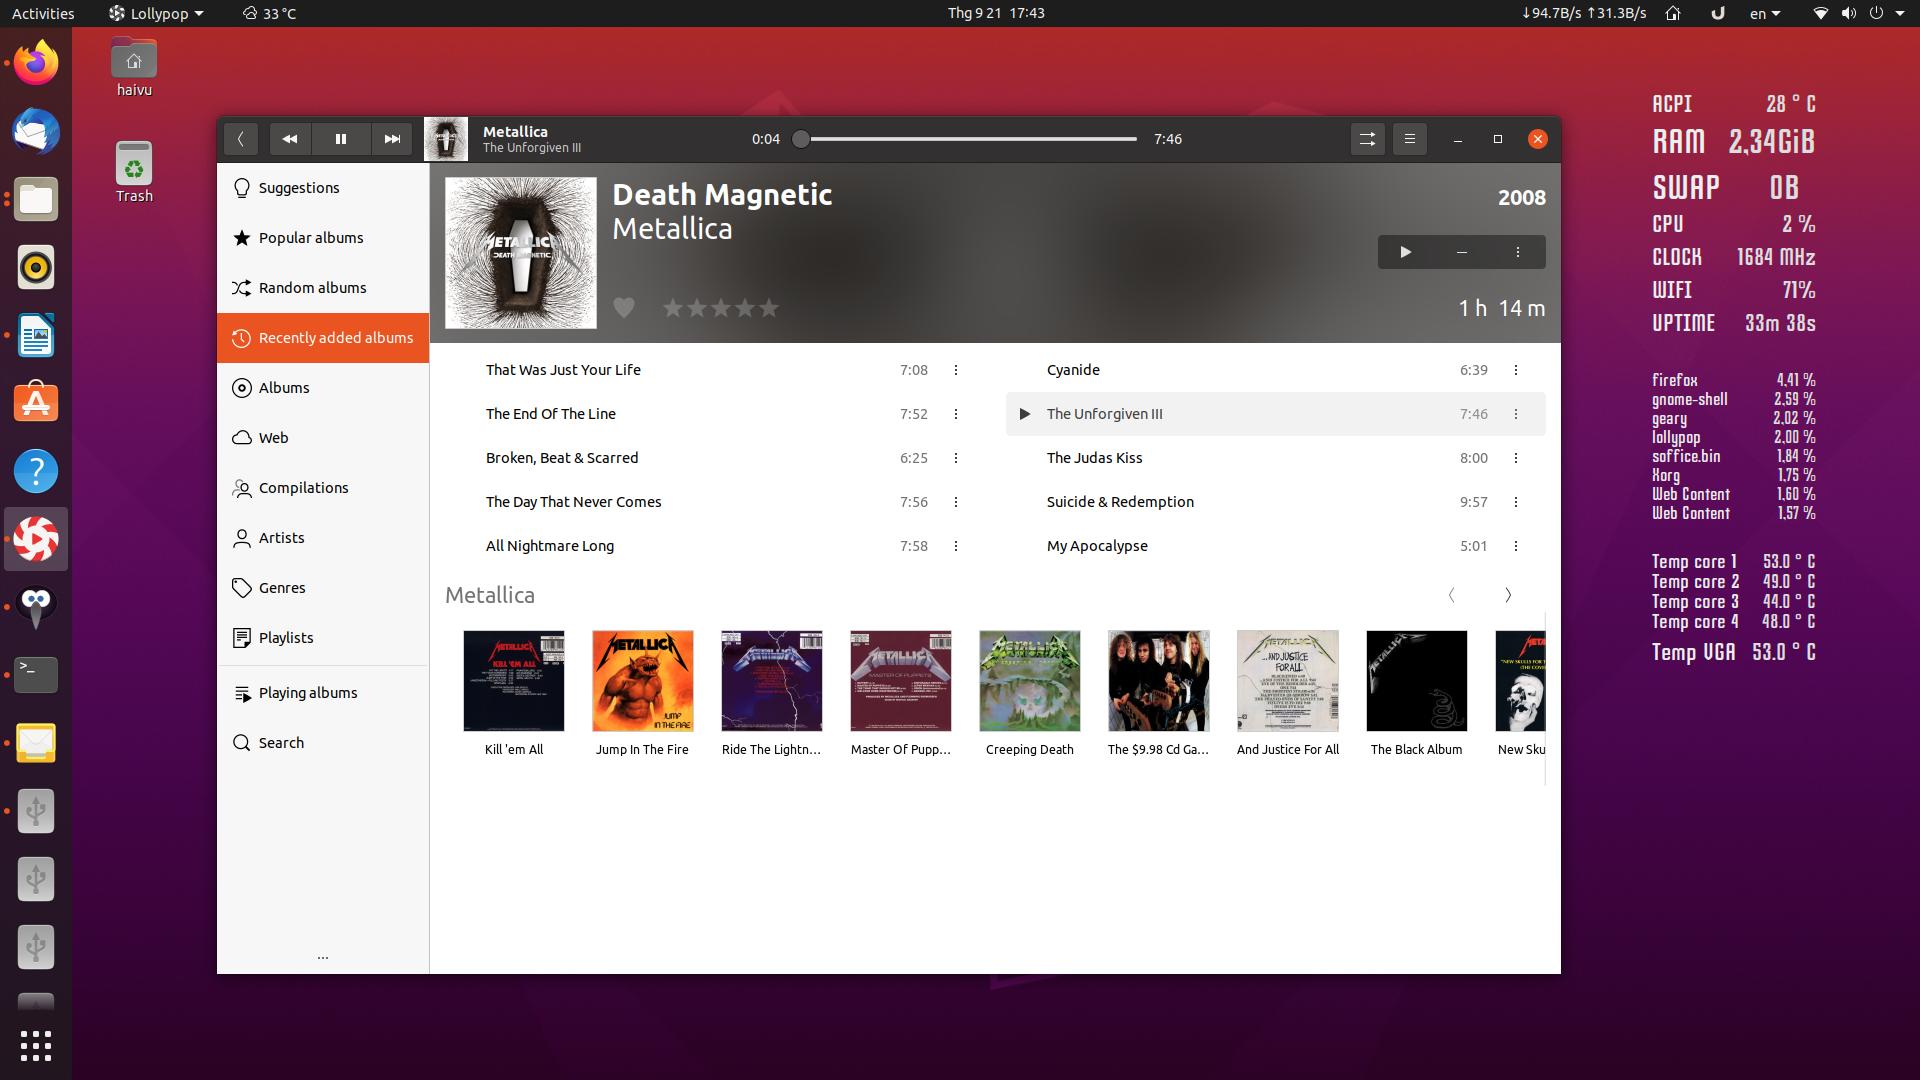The height and width of the screenshot is (1080, 1920).
Task: Open The Black Album cover
Action: click(x=1417, y=681)
